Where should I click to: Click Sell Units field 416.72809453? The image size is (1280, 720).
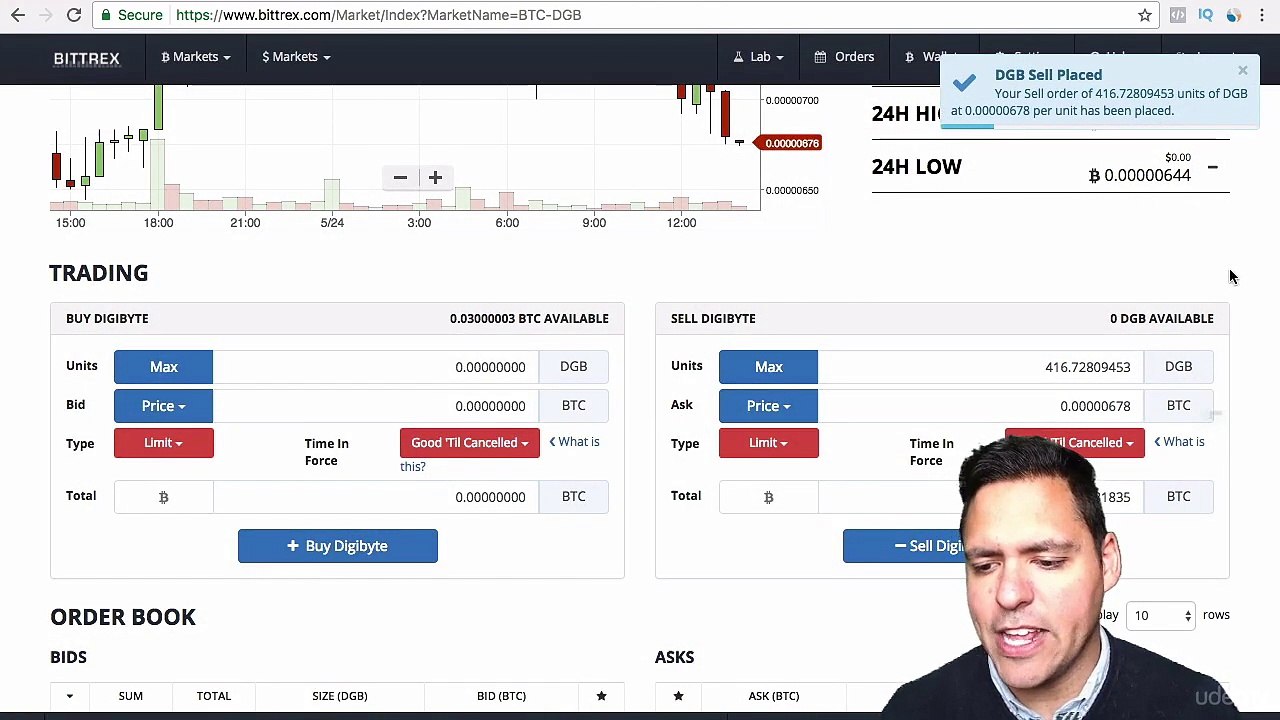980,367
